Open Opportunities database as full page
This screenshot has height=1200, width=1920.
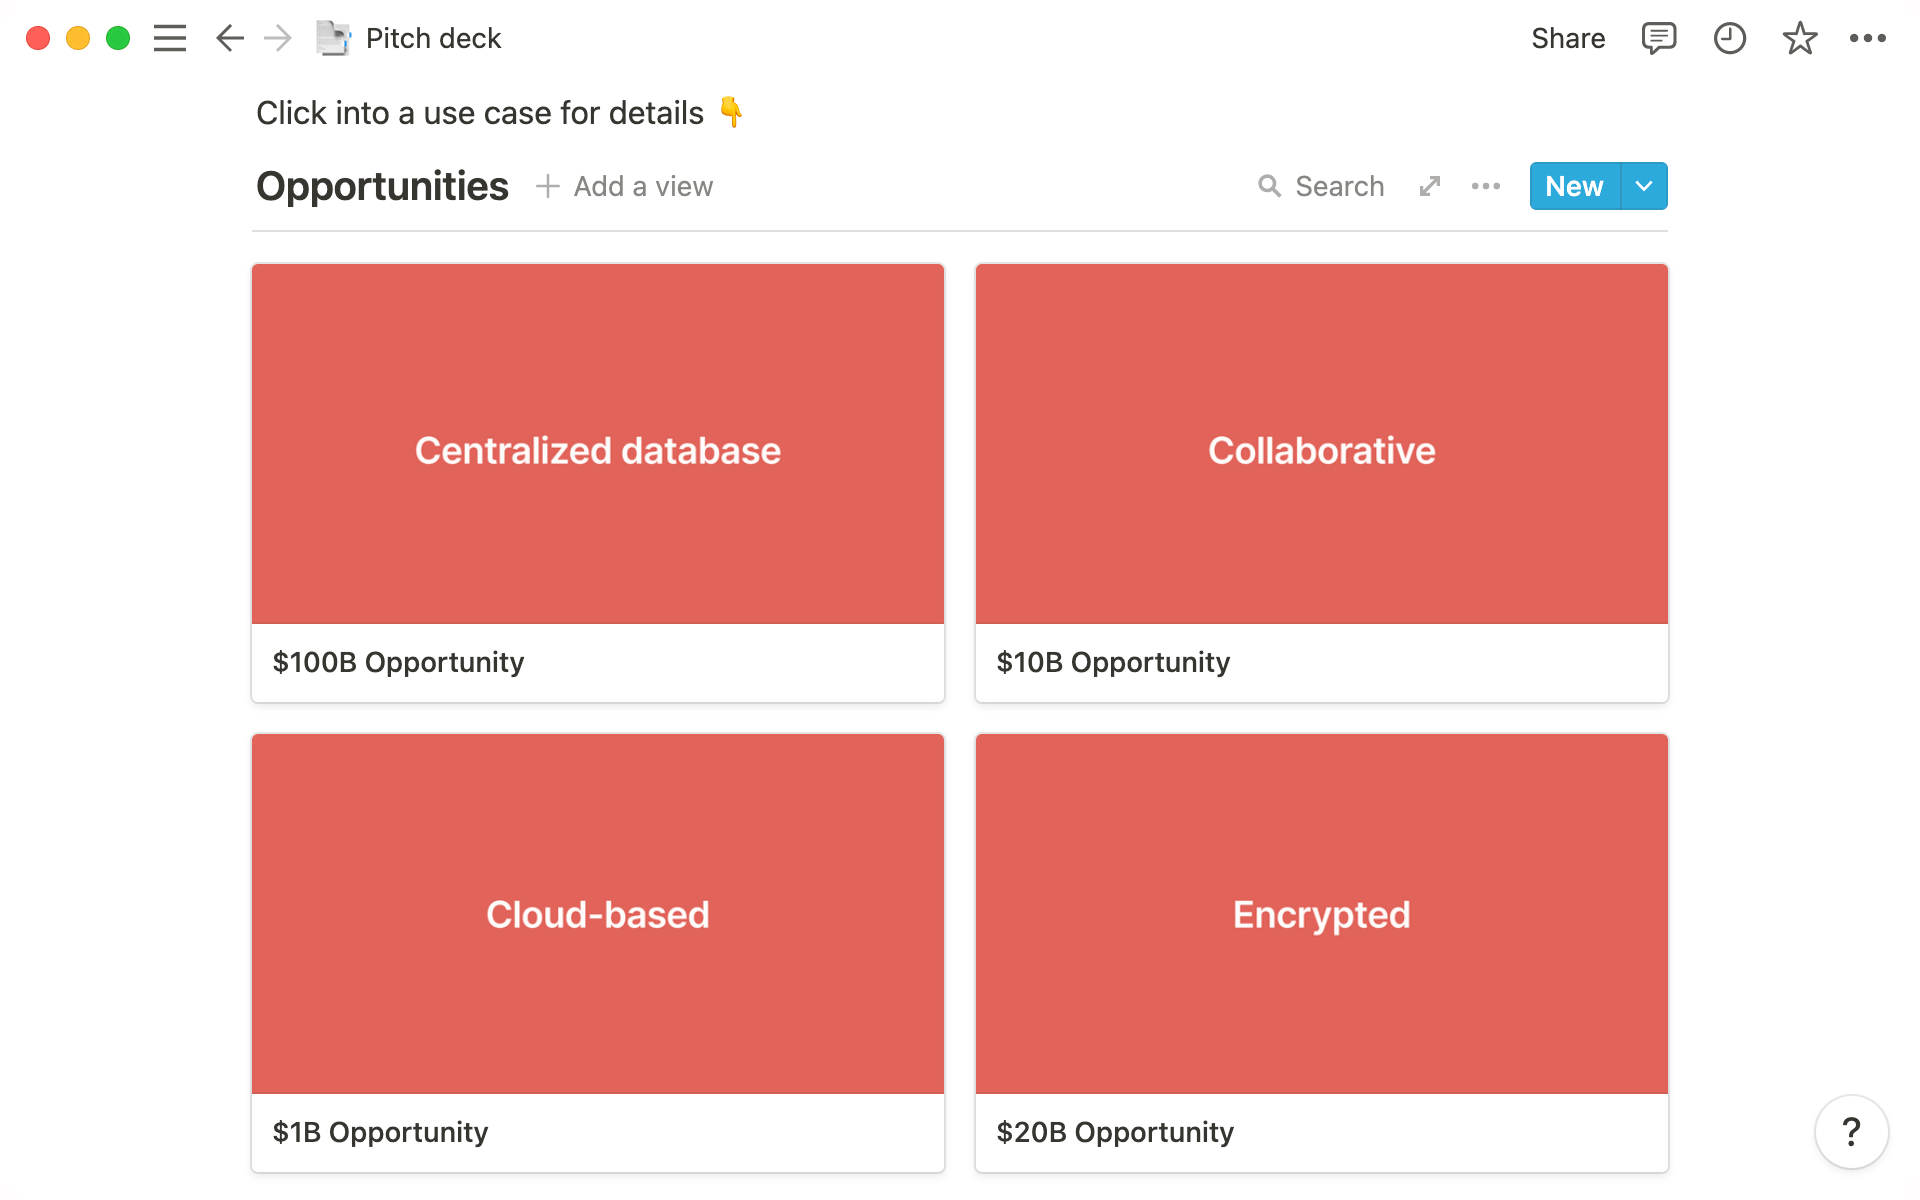pyautogui.click(x=1430, y=186)
